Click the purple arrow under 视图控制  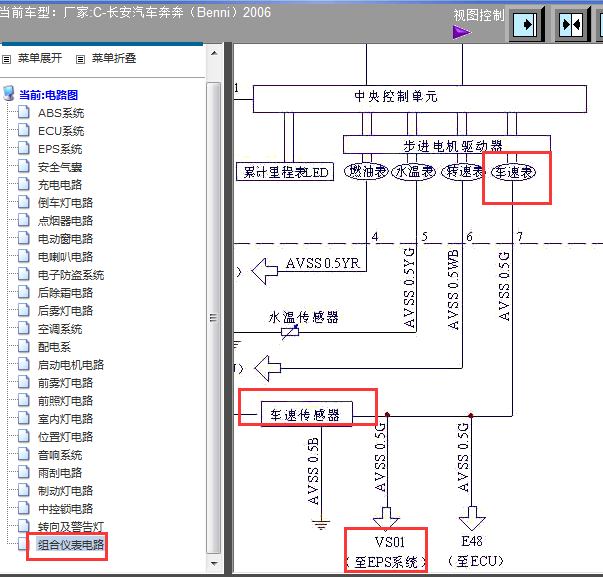(462, 32)
